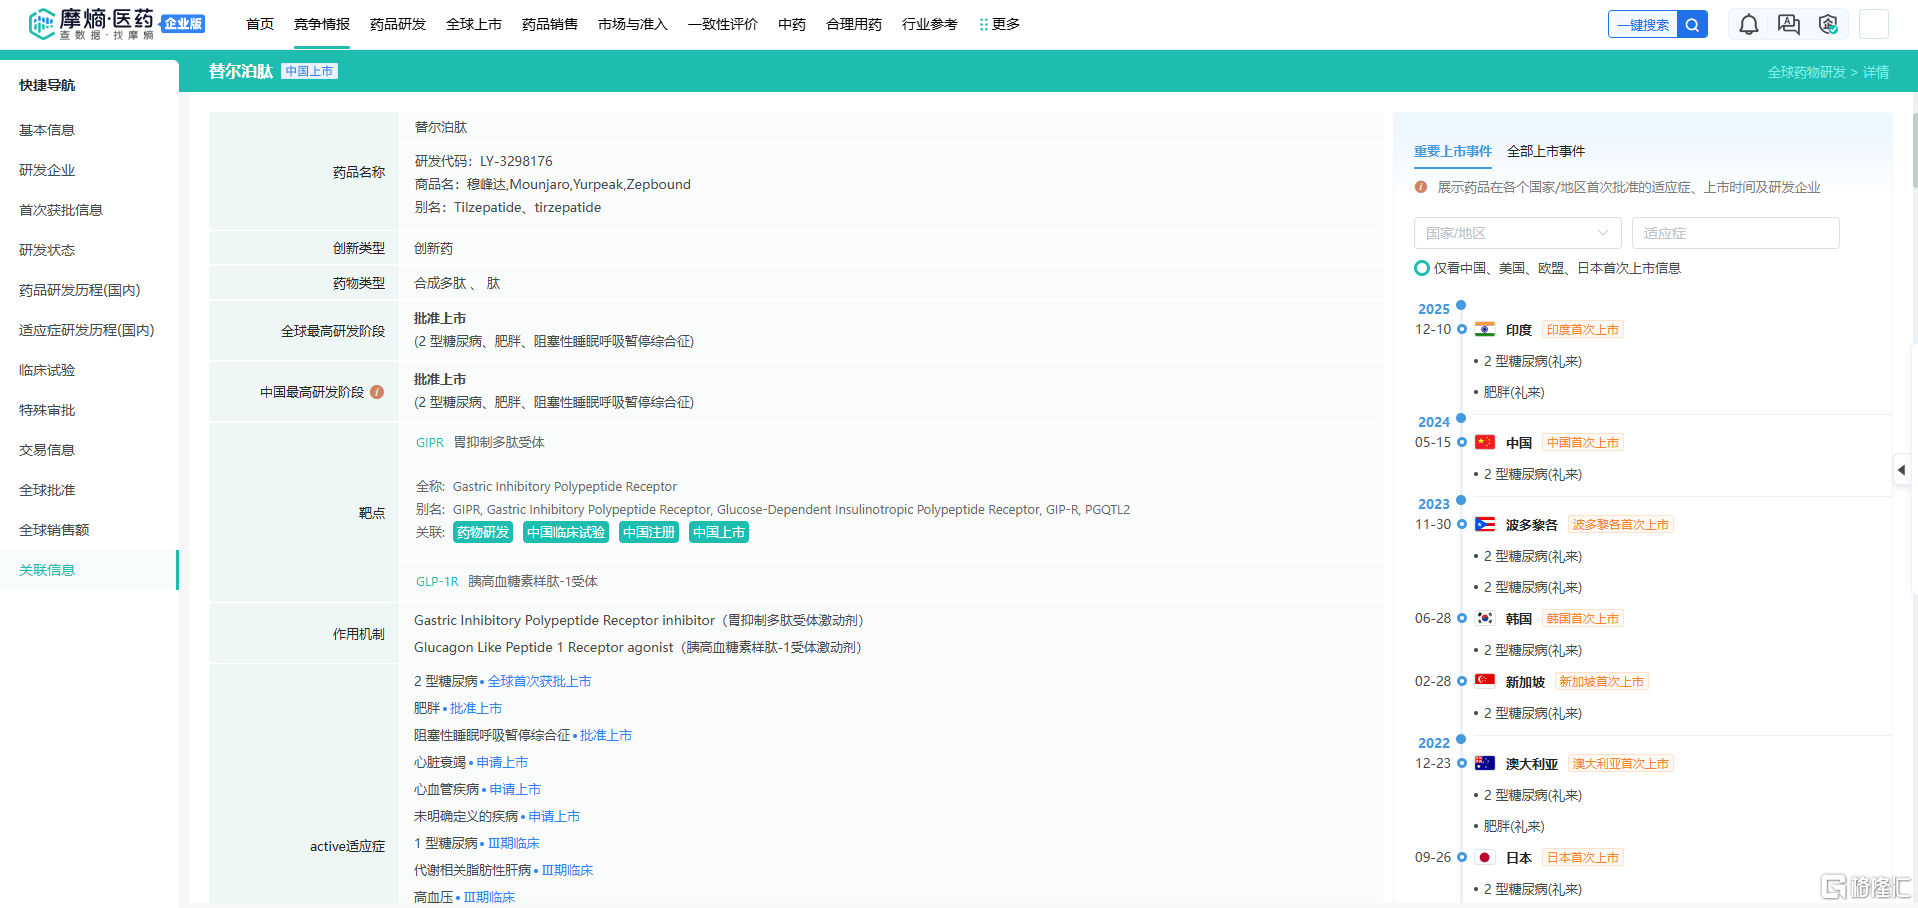Image resolution: width=1918 pixels, height=908 pixels.
Task: Click the 药物研发 tag button
Action: (x=483, y=532)
